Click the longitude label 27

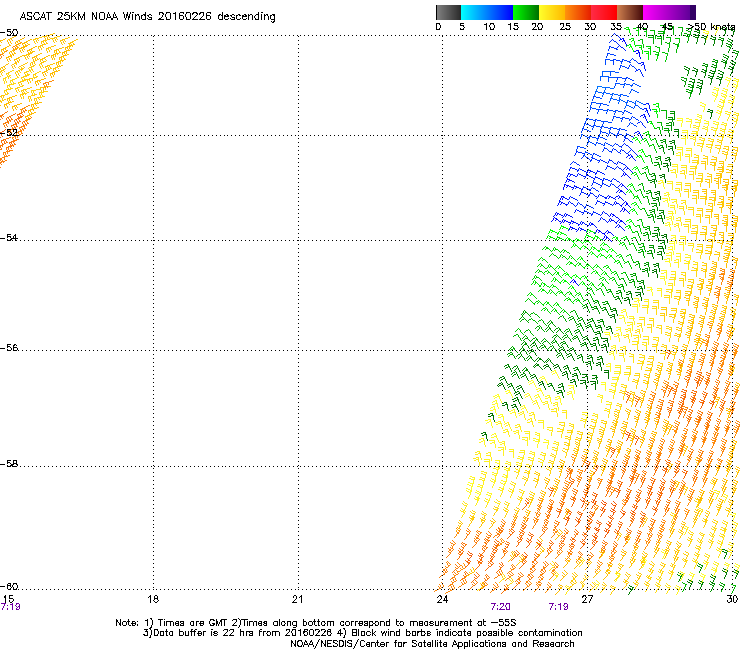click(x=587, y=599)
